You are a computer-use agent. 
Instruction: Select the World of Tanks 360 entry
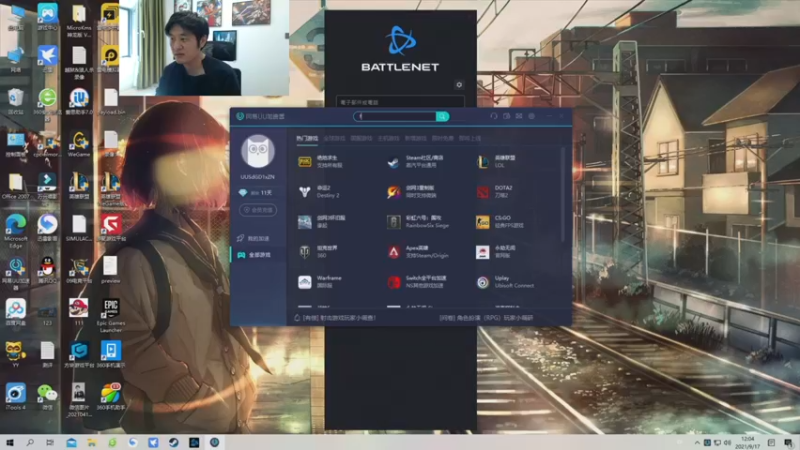pyautogui.click(x=318, y=252)
